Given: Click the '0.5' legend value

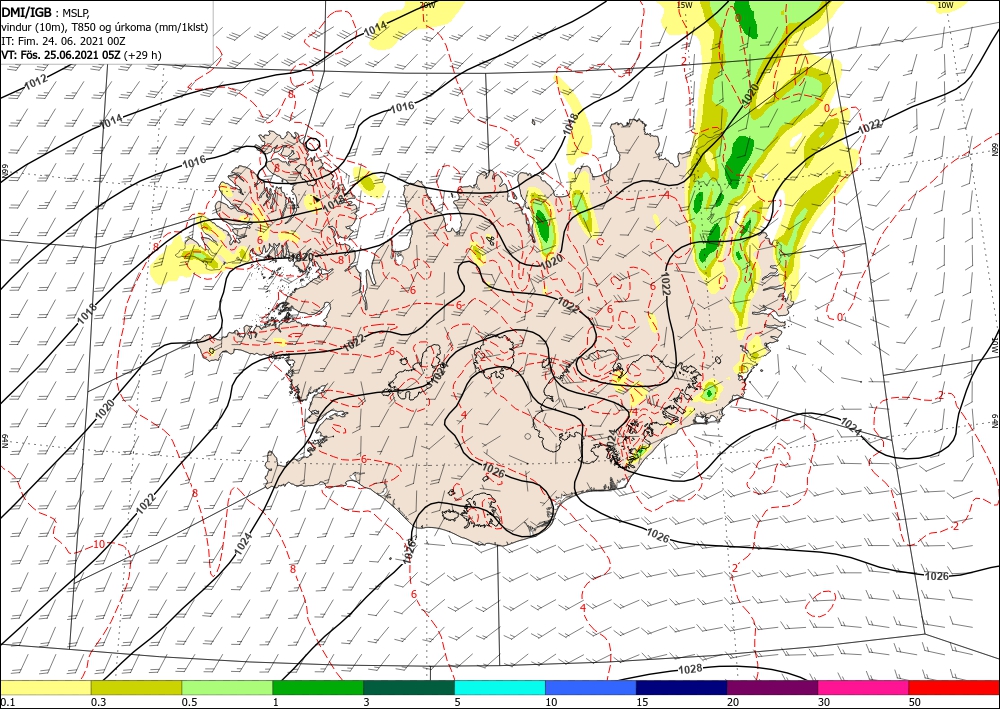Looking at the screenshot, I should click(x=189, y=702).
